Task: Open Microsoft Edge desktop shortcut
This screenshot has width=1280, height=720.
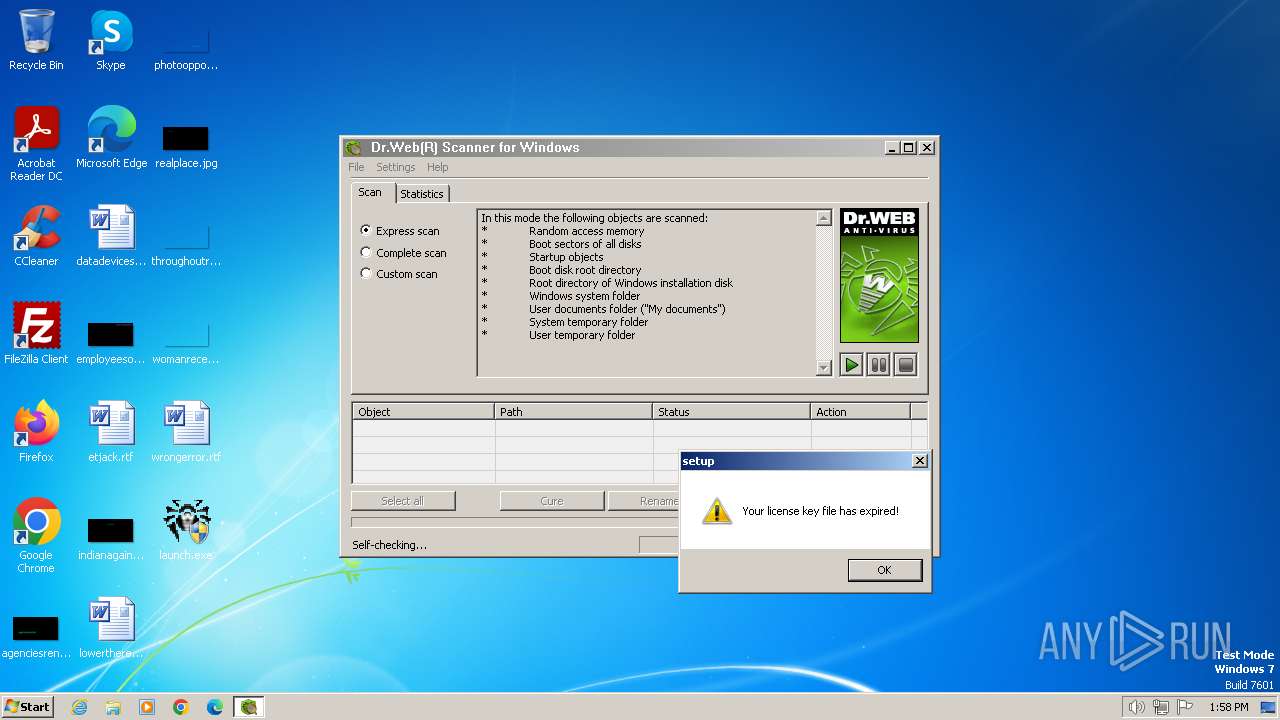Action: [x=111, y=138]
